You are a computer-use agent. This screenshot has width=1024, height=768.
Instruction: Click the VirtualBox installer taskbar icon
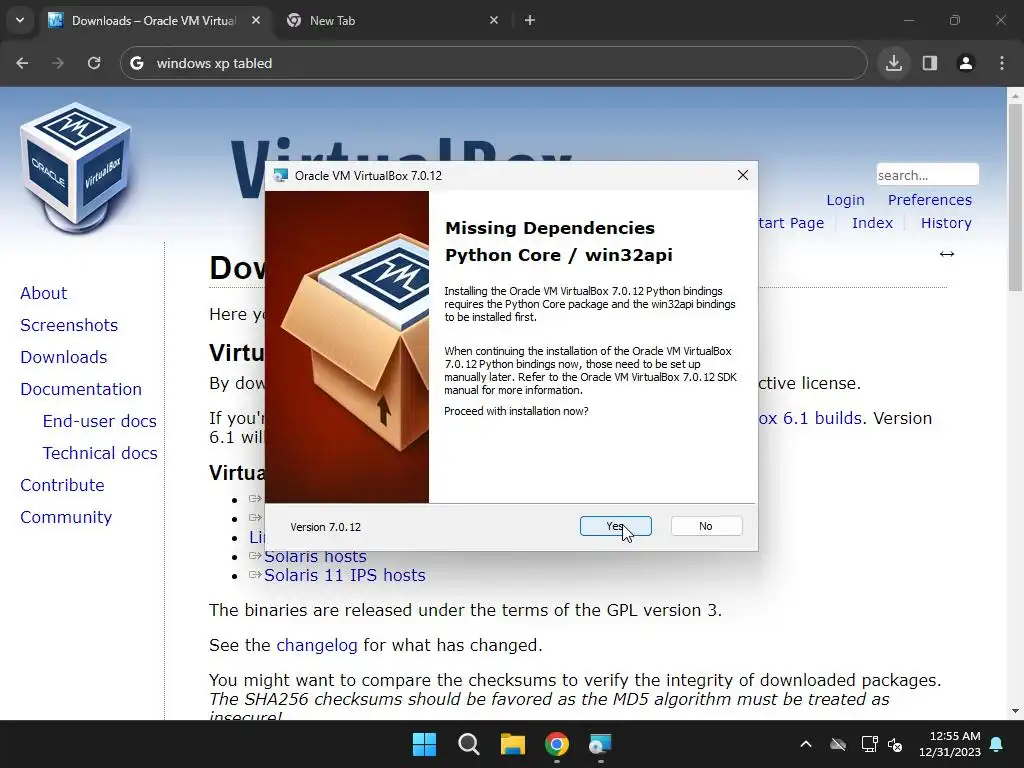pos(600,744)
